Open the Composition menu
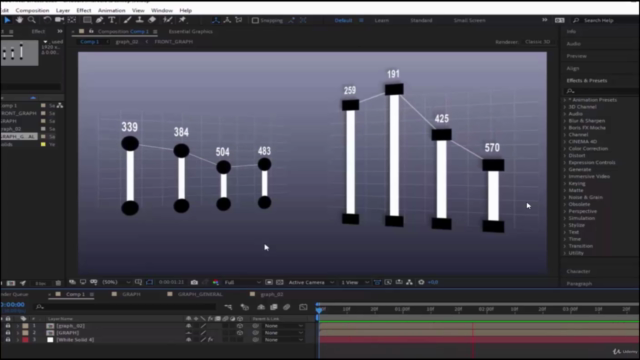 tap(32, 10)
